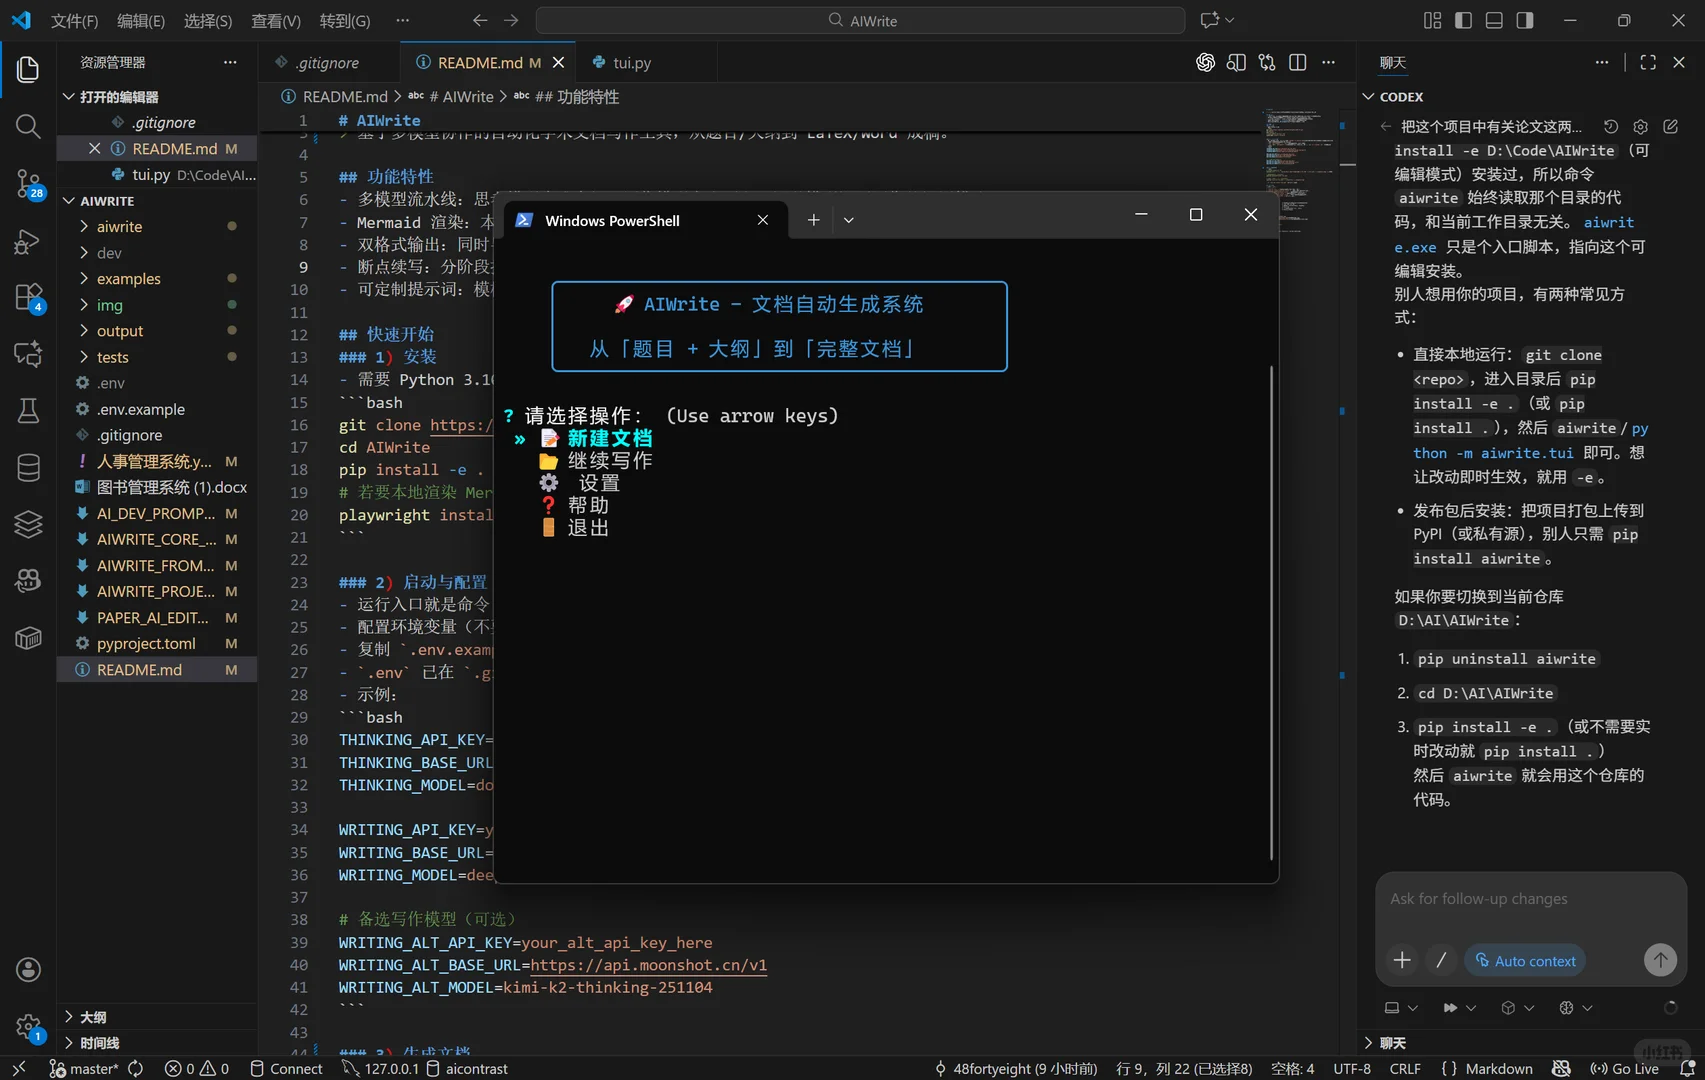The height and width of the screenshot is (1080, 1705).
Task: Click the split editor right icon
Action: (1298, 62)
